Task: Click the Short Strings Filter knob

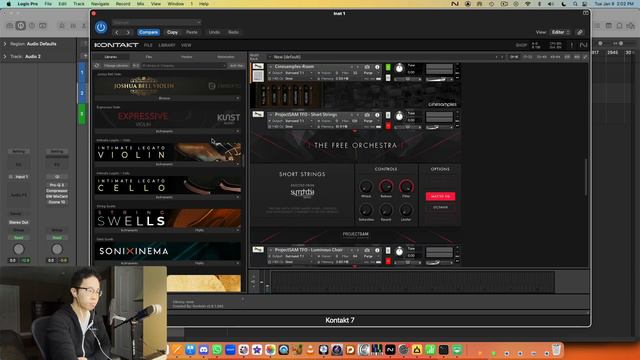Action: pyautogui.click(x=406, y=187)
